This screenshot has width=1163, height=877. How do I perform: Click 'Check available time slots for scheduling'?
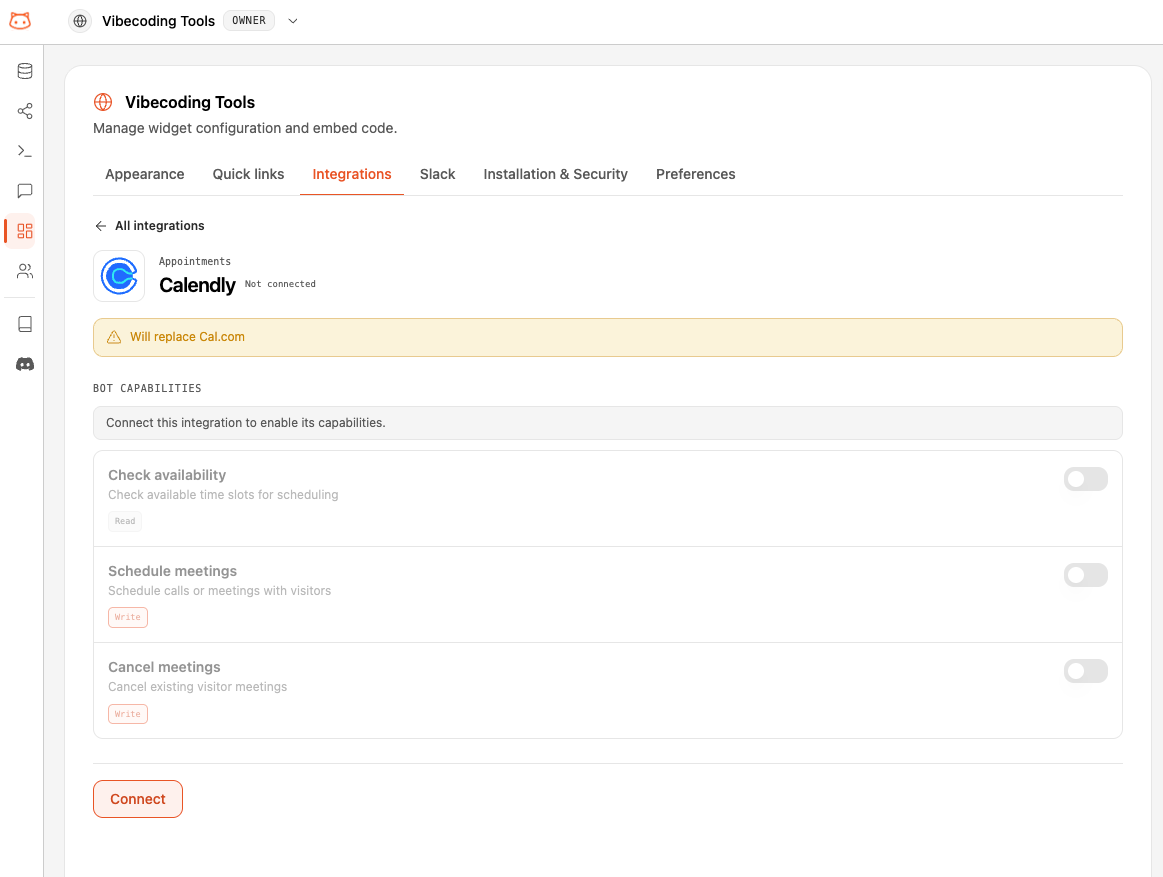223,495
